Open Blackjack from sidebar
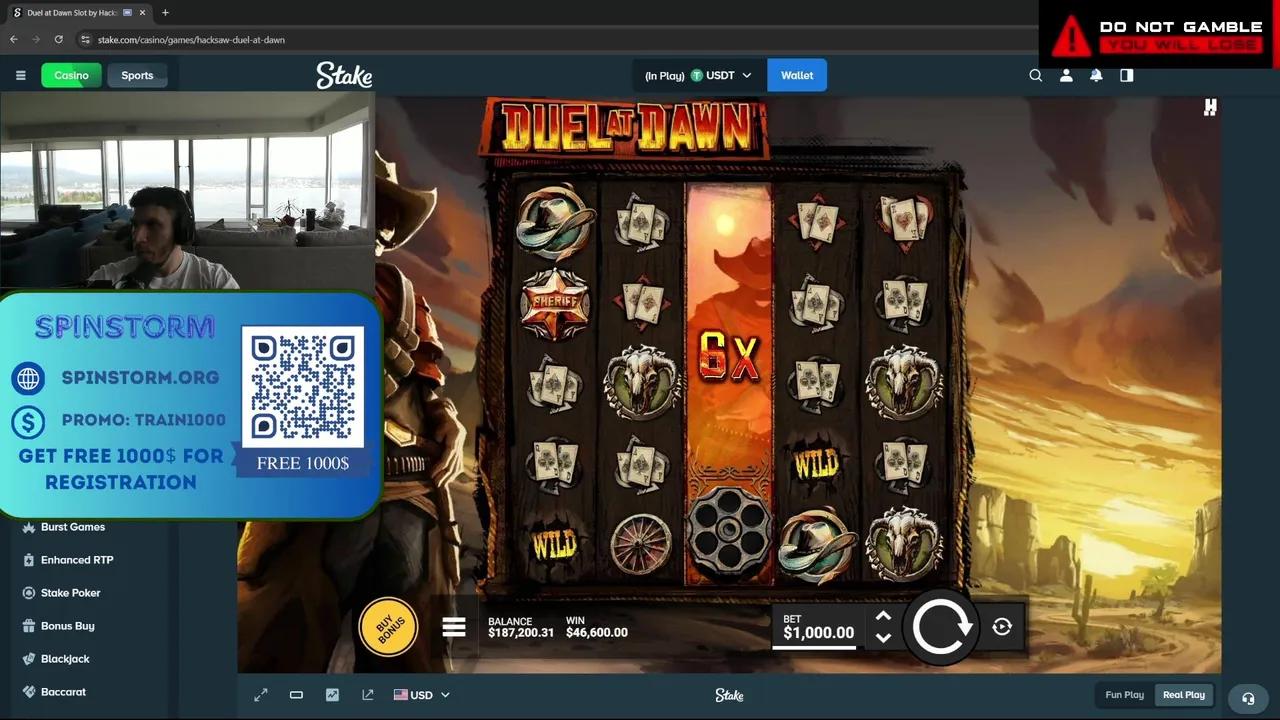The height and width of the screenshot is (720, 1280). [x=65, y=659]
